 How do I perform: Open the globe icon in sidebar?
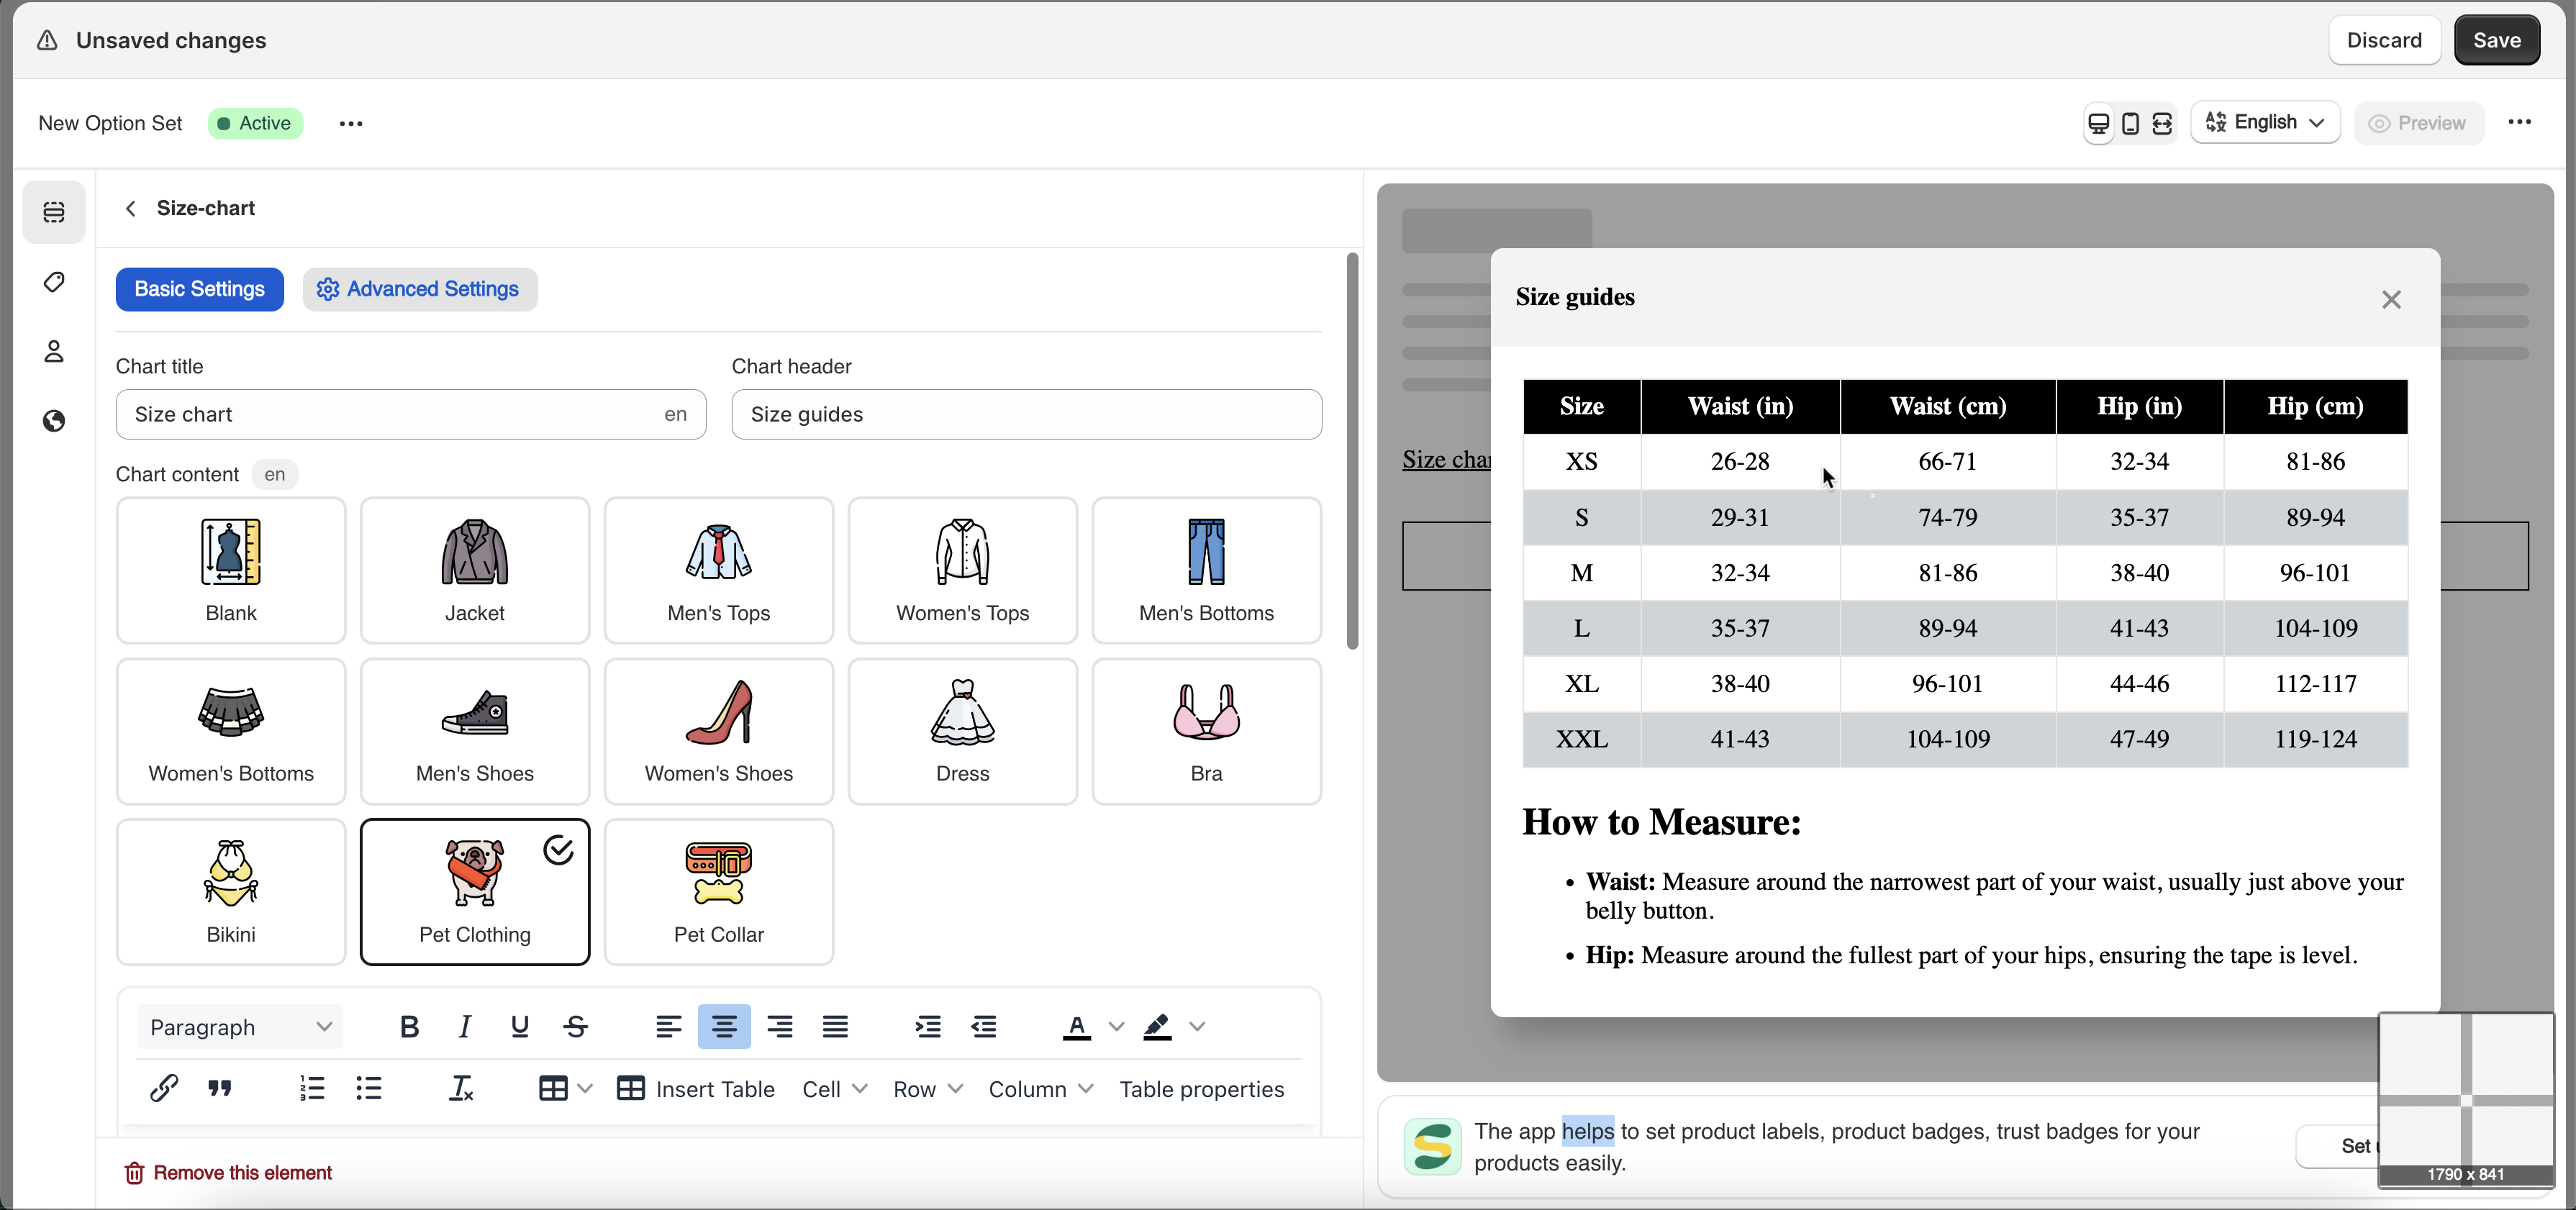[x=54, y=421]
